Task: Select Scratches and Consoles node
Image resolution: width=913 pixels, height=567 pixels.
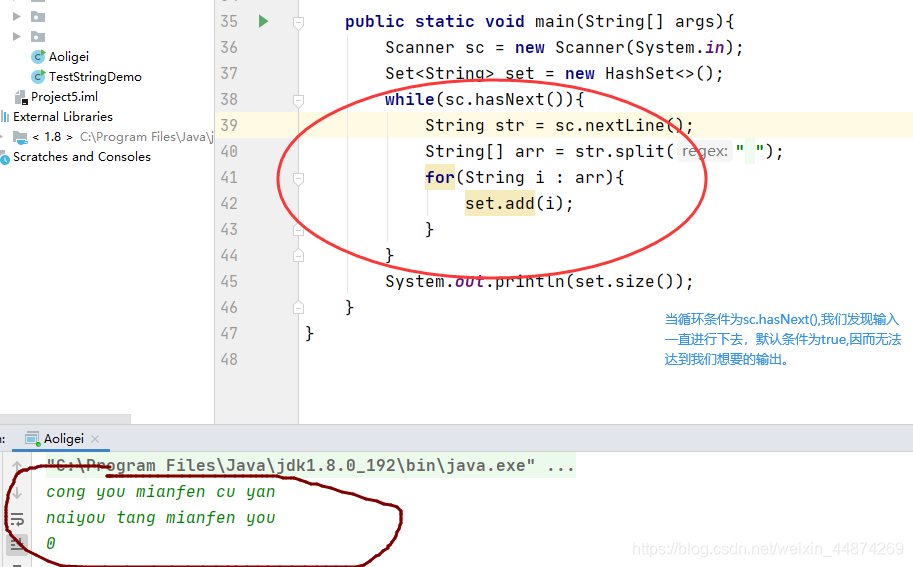Action: (82, 157)
